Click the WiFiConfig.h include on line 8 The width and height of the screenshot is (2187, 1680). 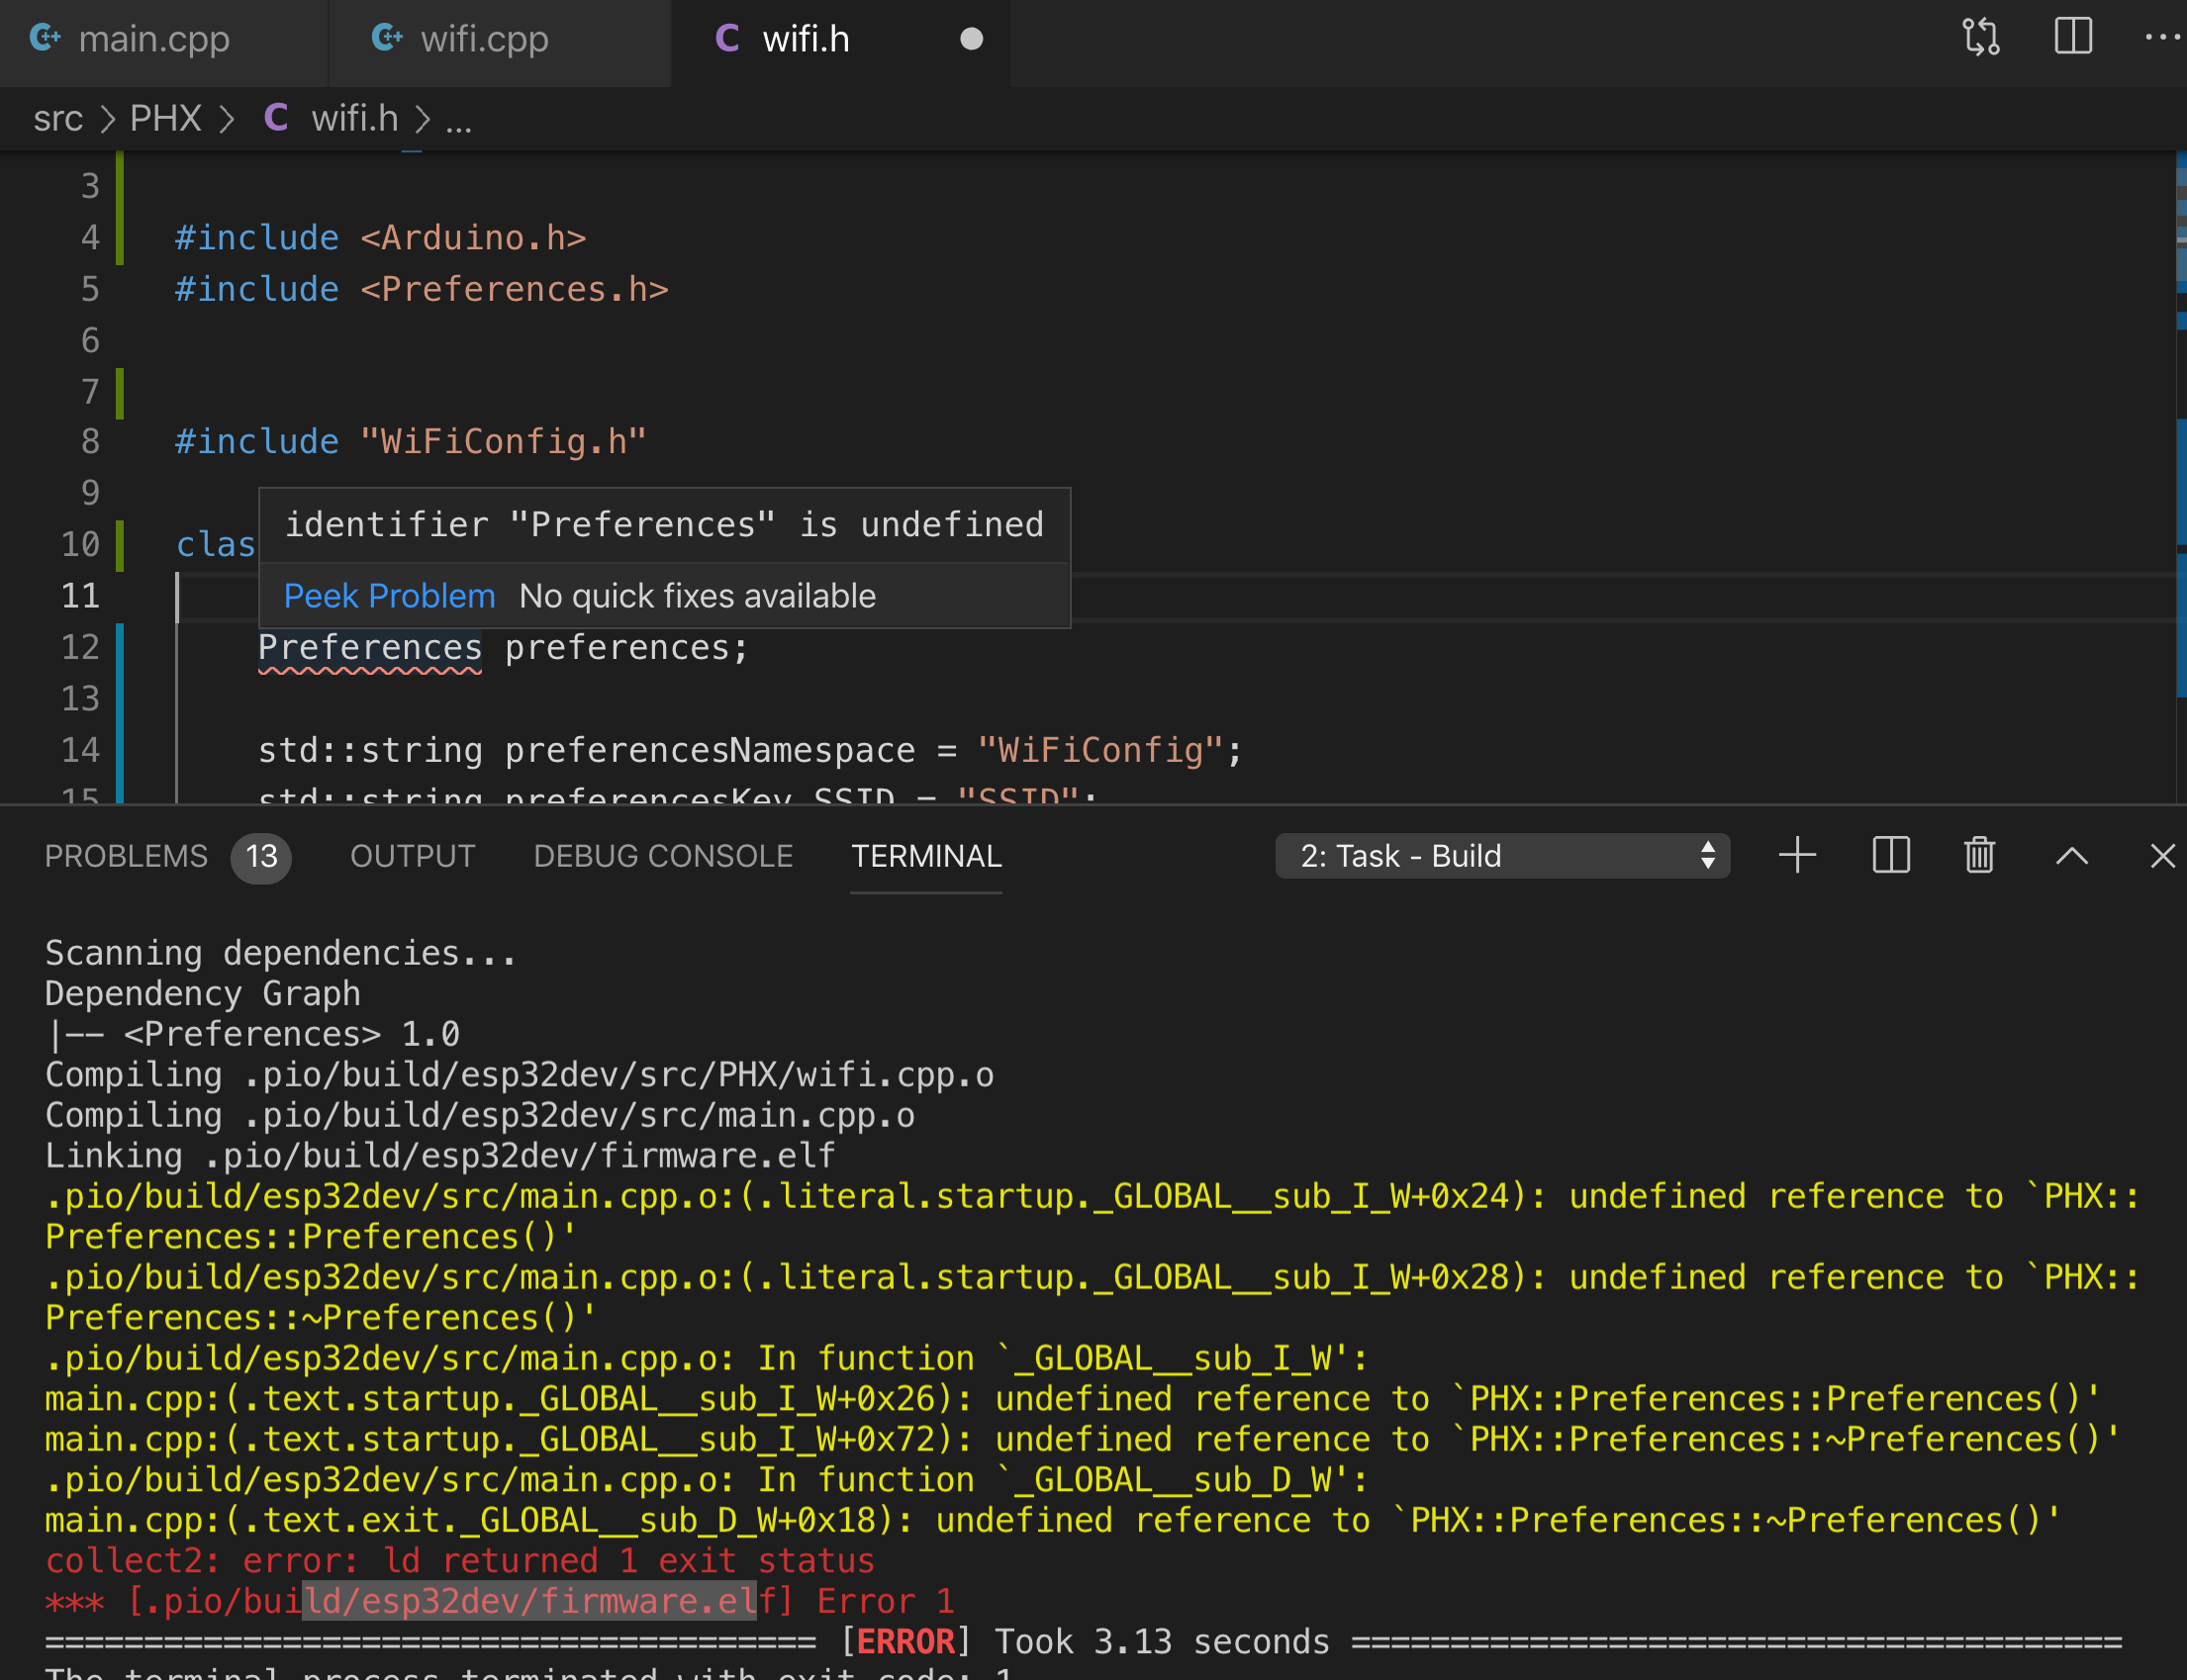pyautogui.click(x=503, y=442)
